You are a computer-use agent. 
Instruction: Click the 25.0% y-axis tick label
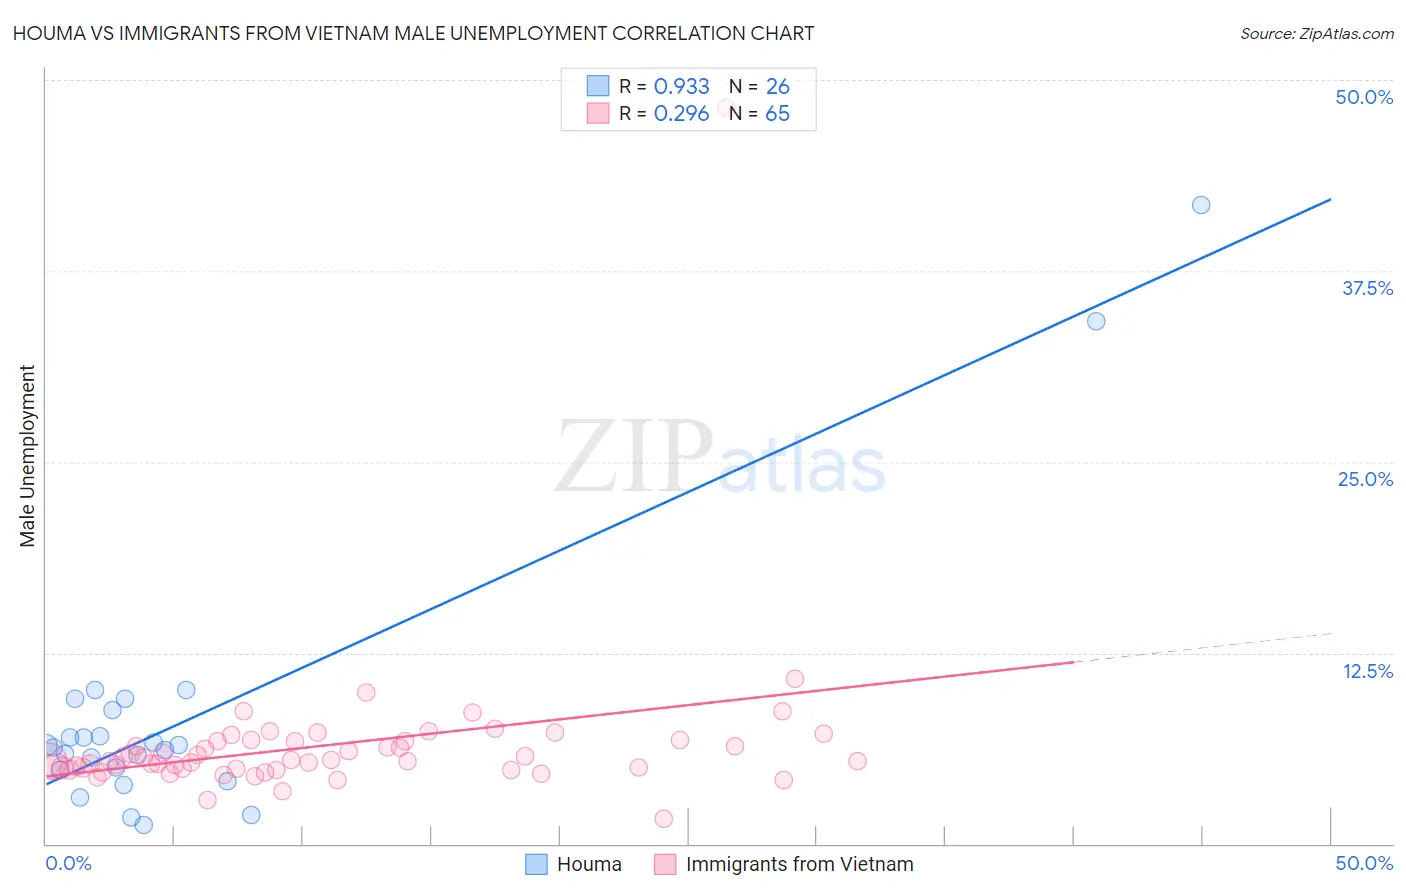pos(1365,479)
